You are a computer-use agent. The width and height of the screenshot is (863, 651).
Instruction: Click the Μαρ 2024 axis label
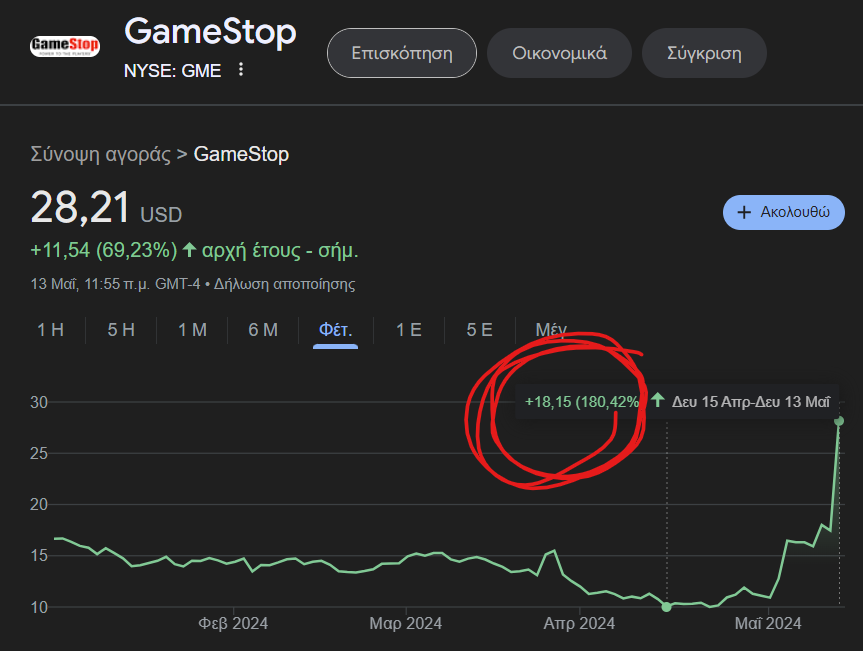click(x=406, y=623)
